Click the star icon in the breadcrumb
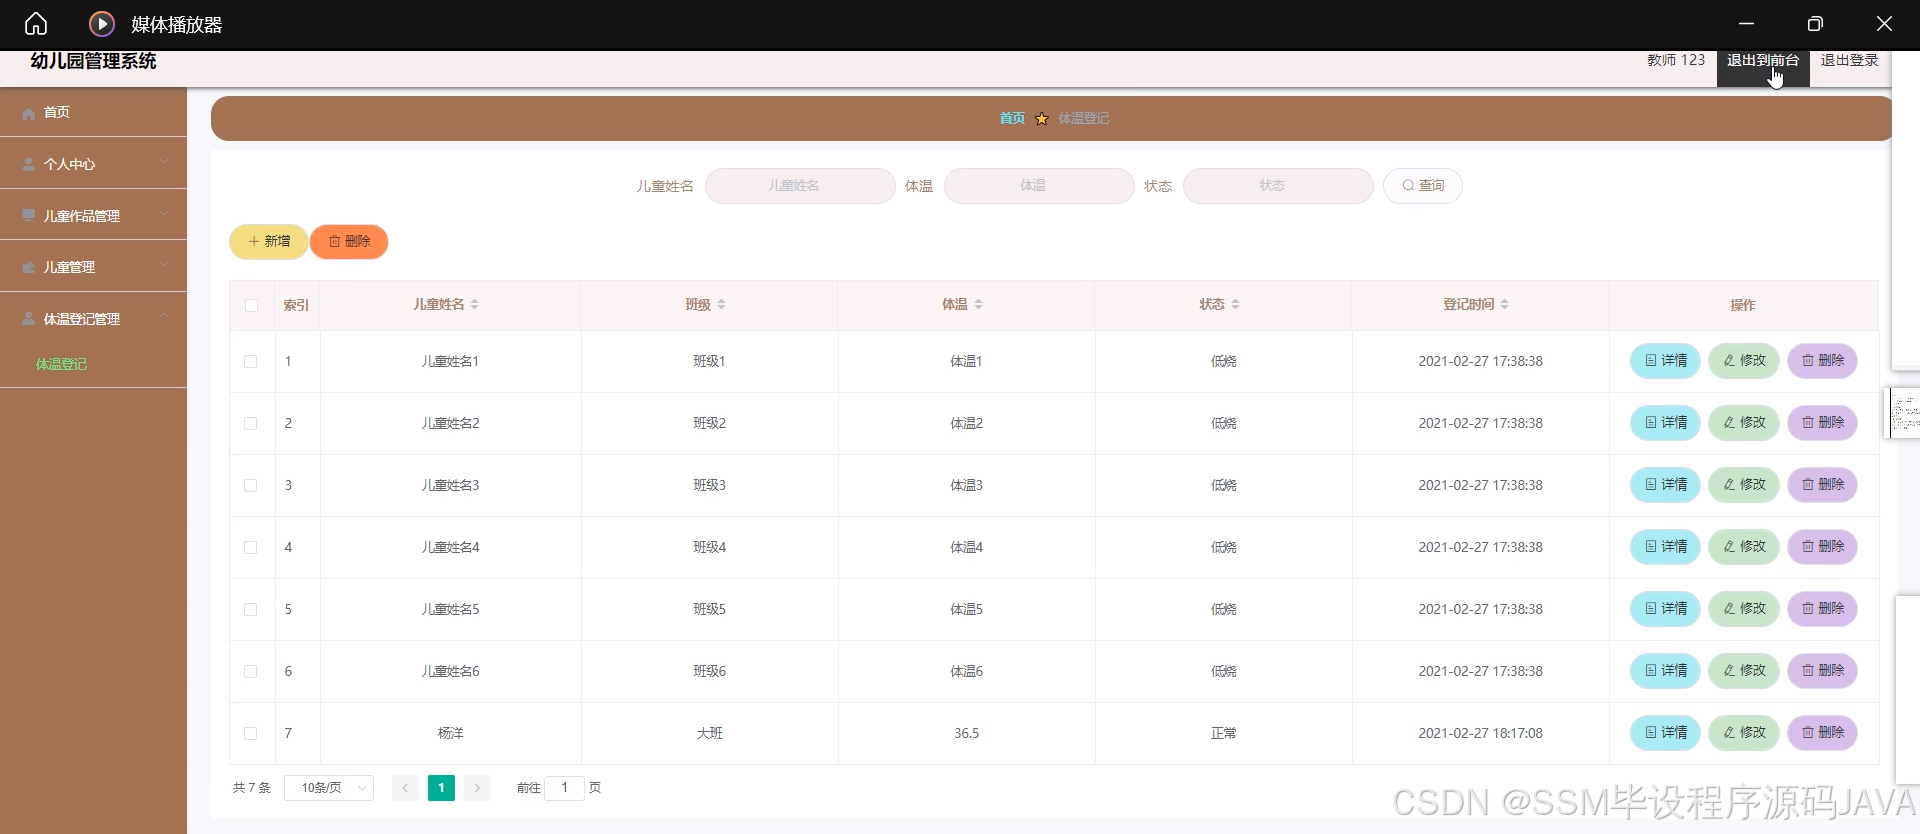Viewport: 1920px width, 834px height. pos(1041,119)
